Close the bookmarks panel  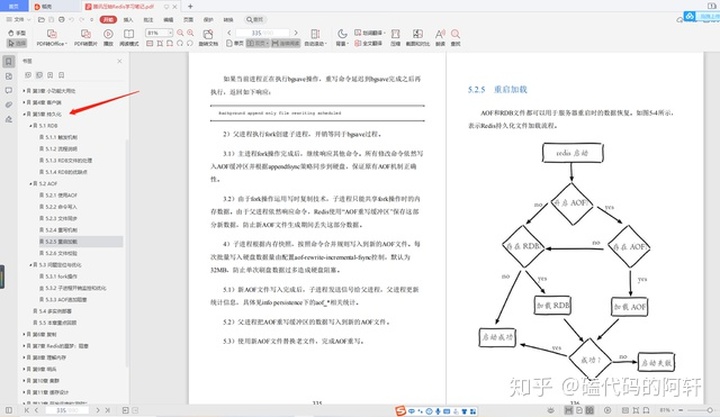[120, 61]
